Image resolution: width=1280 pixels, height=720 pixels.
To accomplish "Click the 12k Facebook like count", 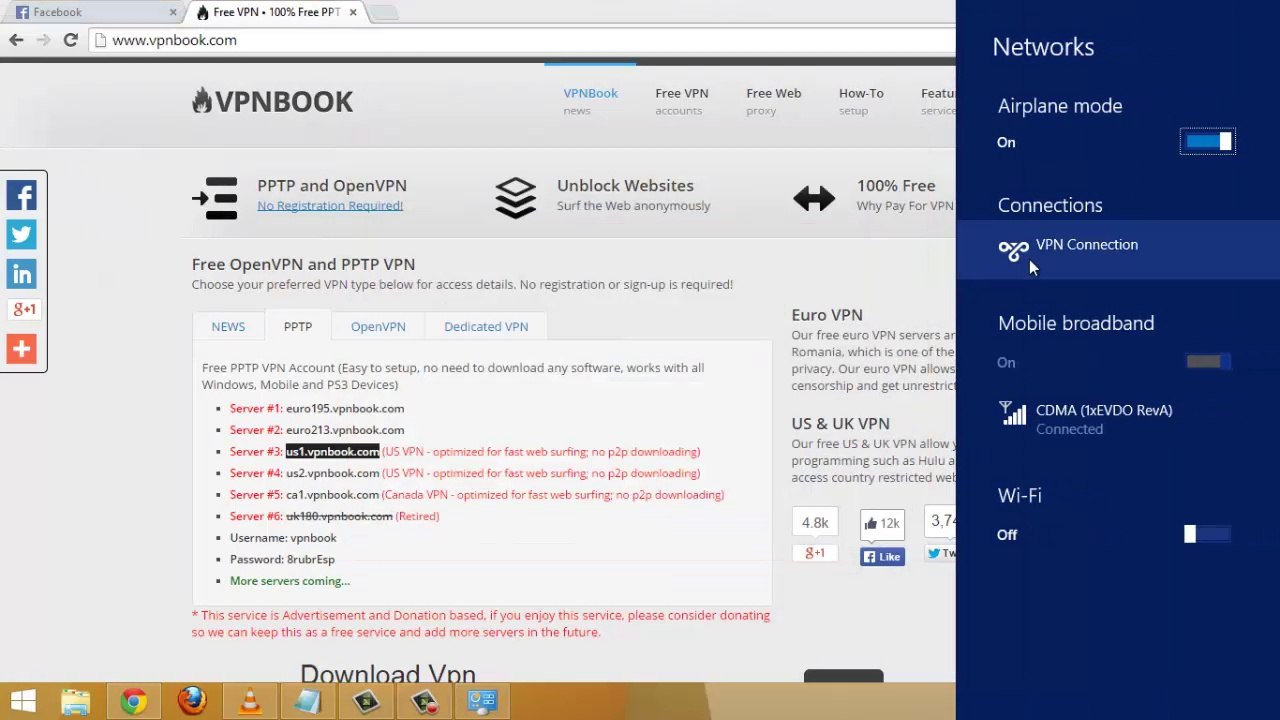I will 882,523.
